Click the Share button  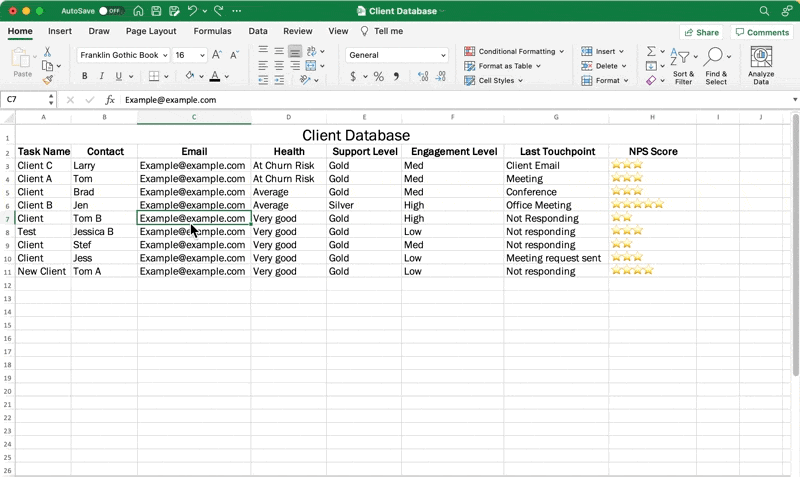(701, 32)
